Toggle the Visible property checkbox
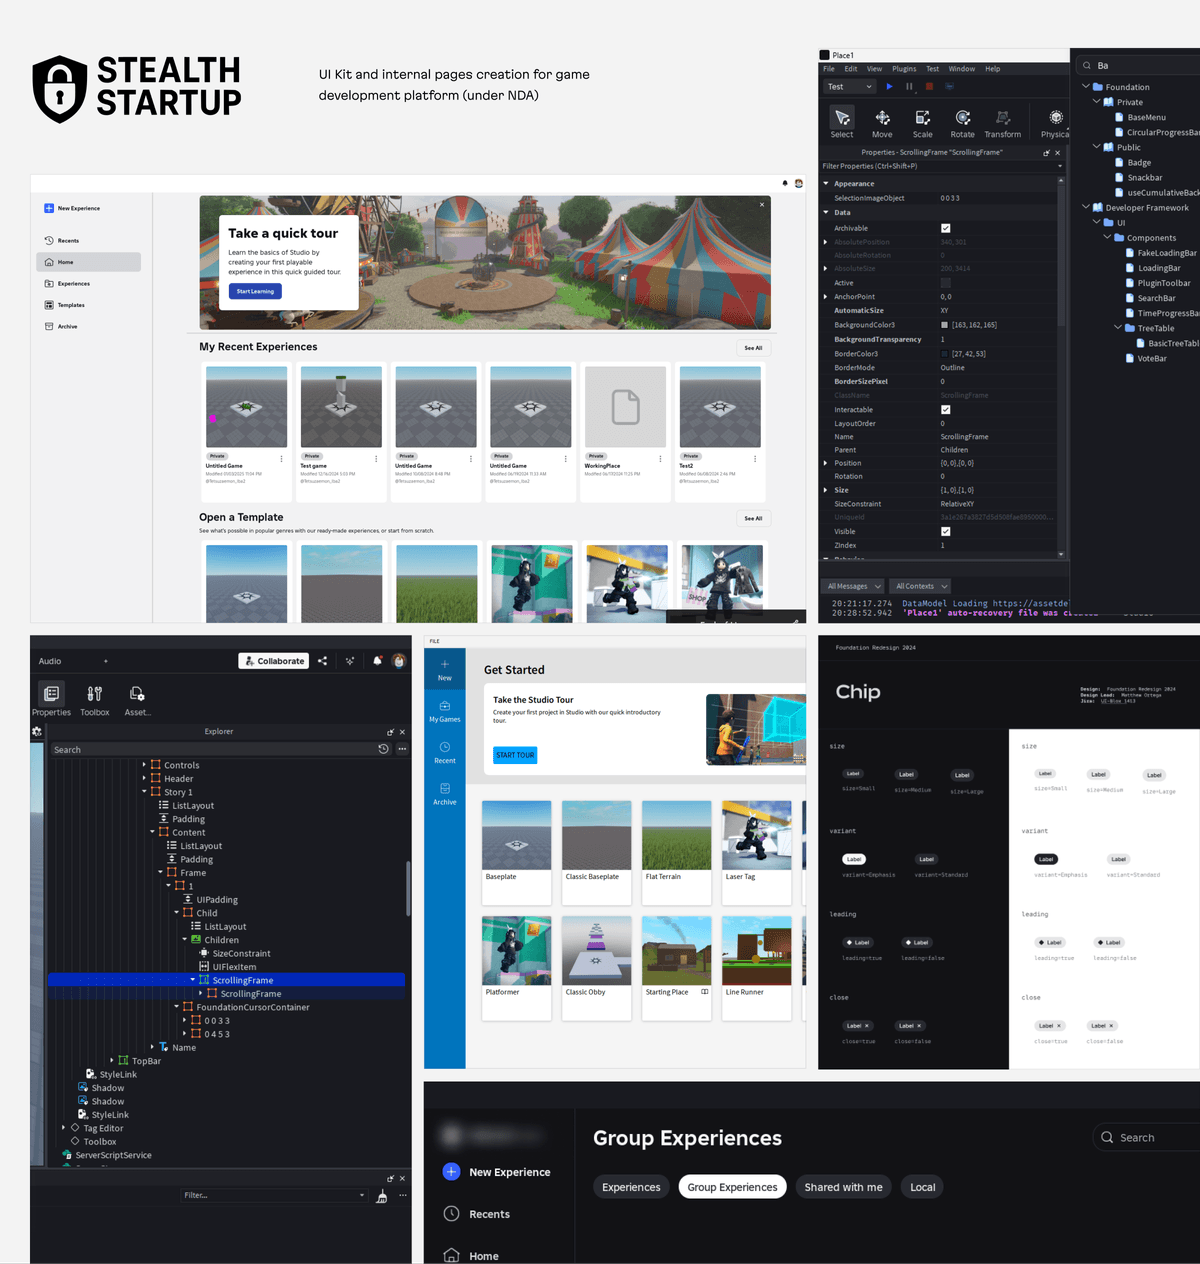 (x=944, y=531)
